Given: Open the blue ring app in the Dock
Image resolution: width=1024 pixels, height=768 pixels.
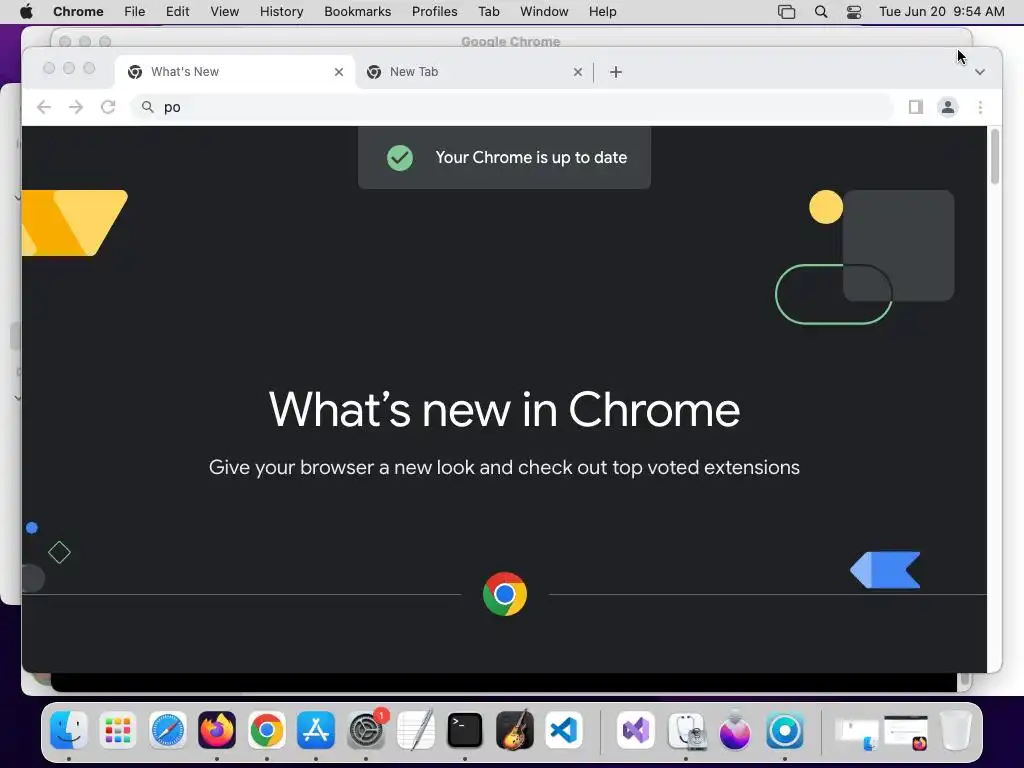Looking at the screenshot, I should [x=785, y=730].
